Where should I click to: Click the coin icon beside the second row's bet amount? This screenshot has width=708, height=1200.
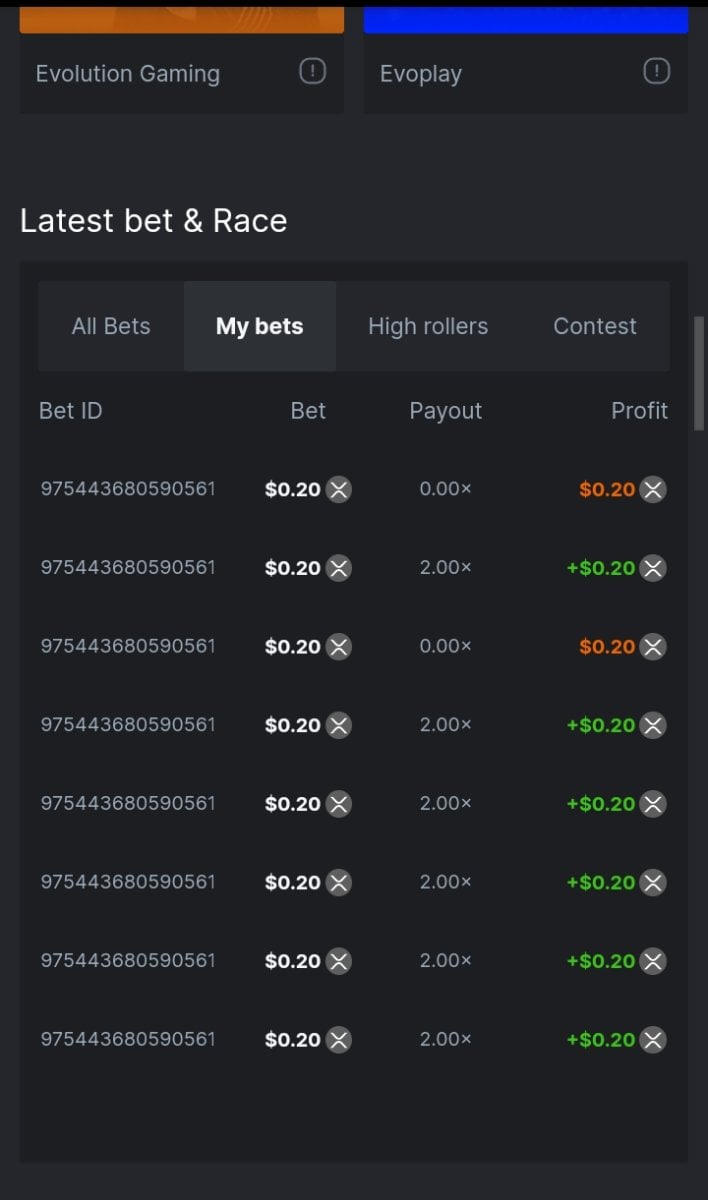click(x=339, y=568)
